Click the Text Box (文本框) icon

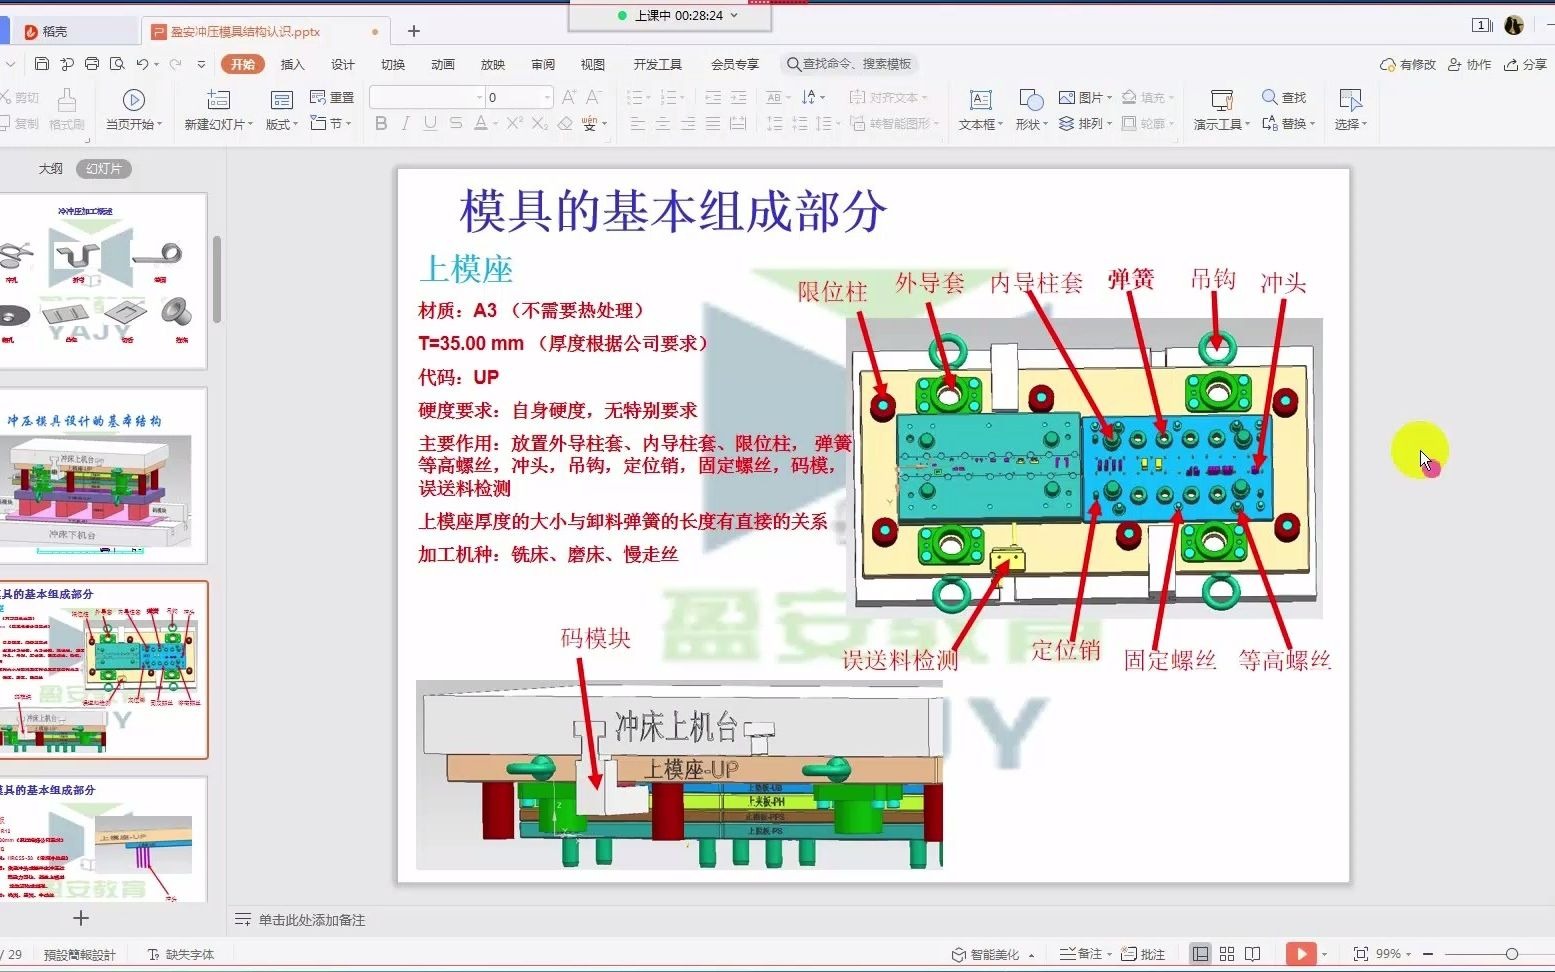(x=981, y=100)
